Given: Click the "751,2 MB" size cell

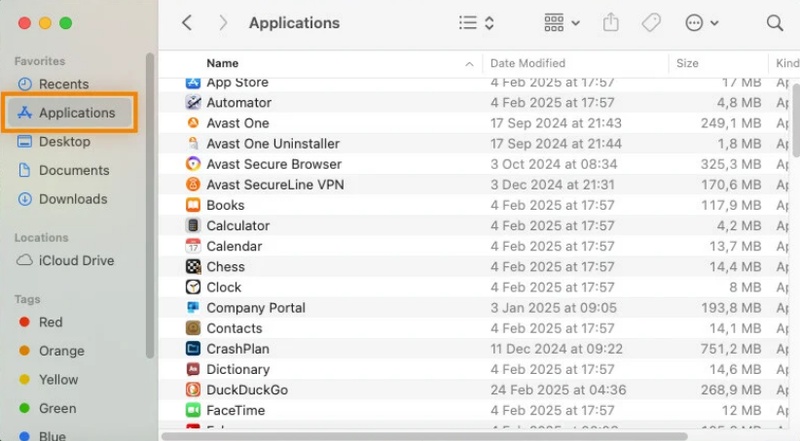Looking at the screenshot, I should tap(731, 349).
